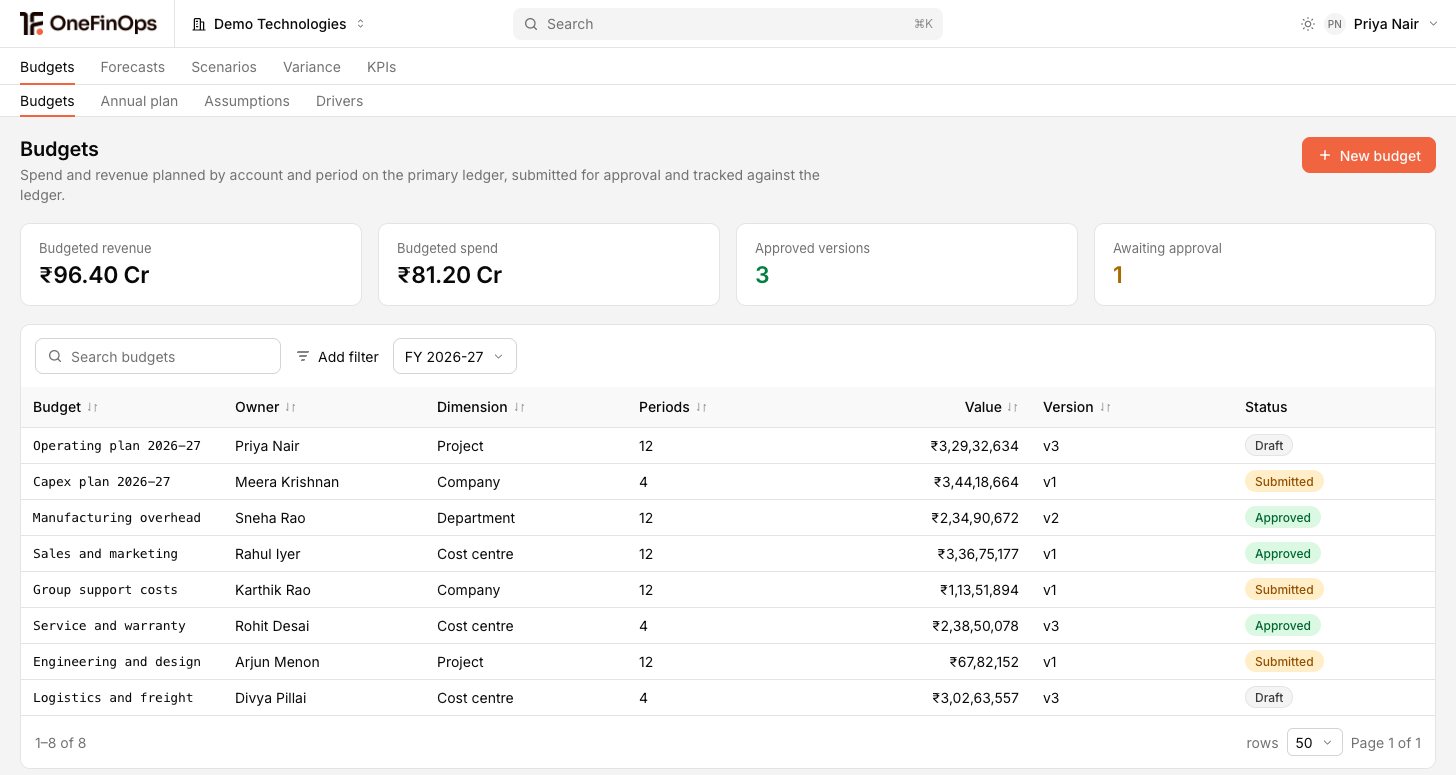Viewport: 1456px width, 775px height.
Task: Open the Operating plan 2026–27 budget
Action: pyautogui.click(x=117, y=446)
